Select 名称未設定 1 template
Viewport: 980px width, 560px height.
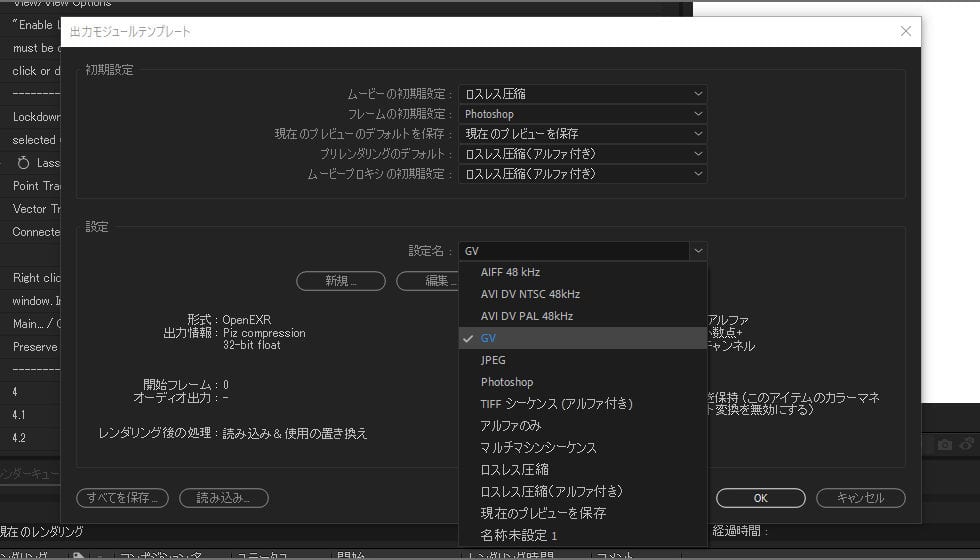[x=582, y=535]
